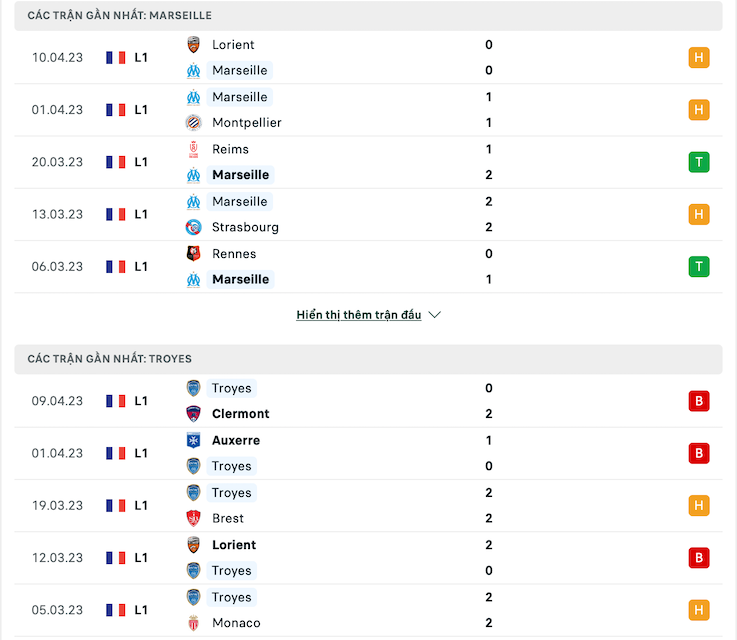Image resolution: width=737 pixels, height=640 pixels.
Task: Click French flag in 06.03.23 match row
Action: (116, 267)
